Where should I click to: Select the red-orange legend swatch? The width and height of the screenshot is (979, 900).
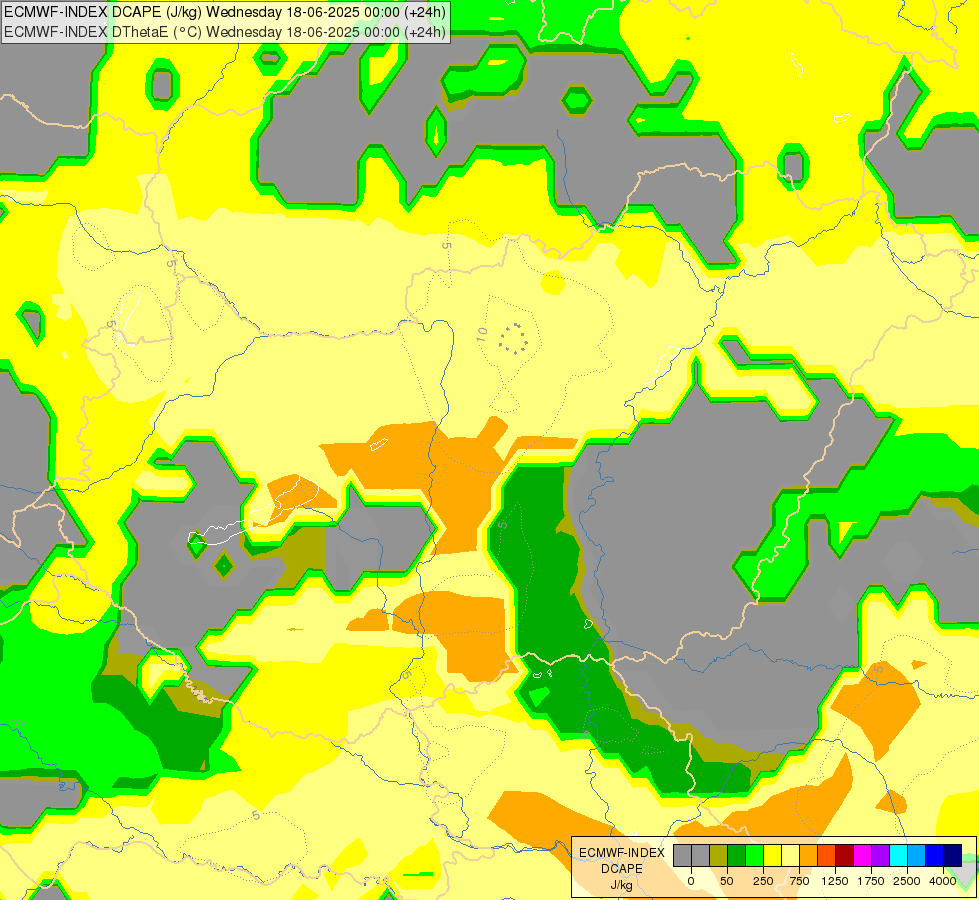point(826,855)
